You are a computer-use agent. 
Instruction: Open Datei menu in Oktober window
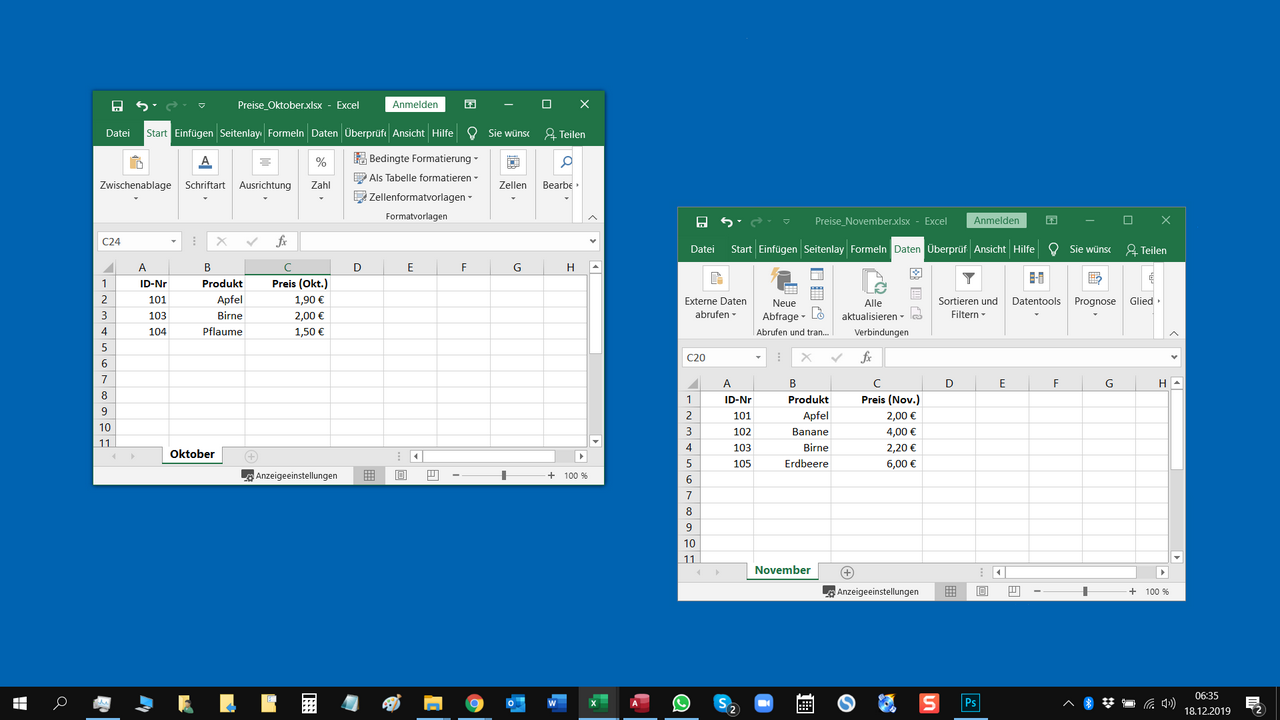[x=118, y=133]
